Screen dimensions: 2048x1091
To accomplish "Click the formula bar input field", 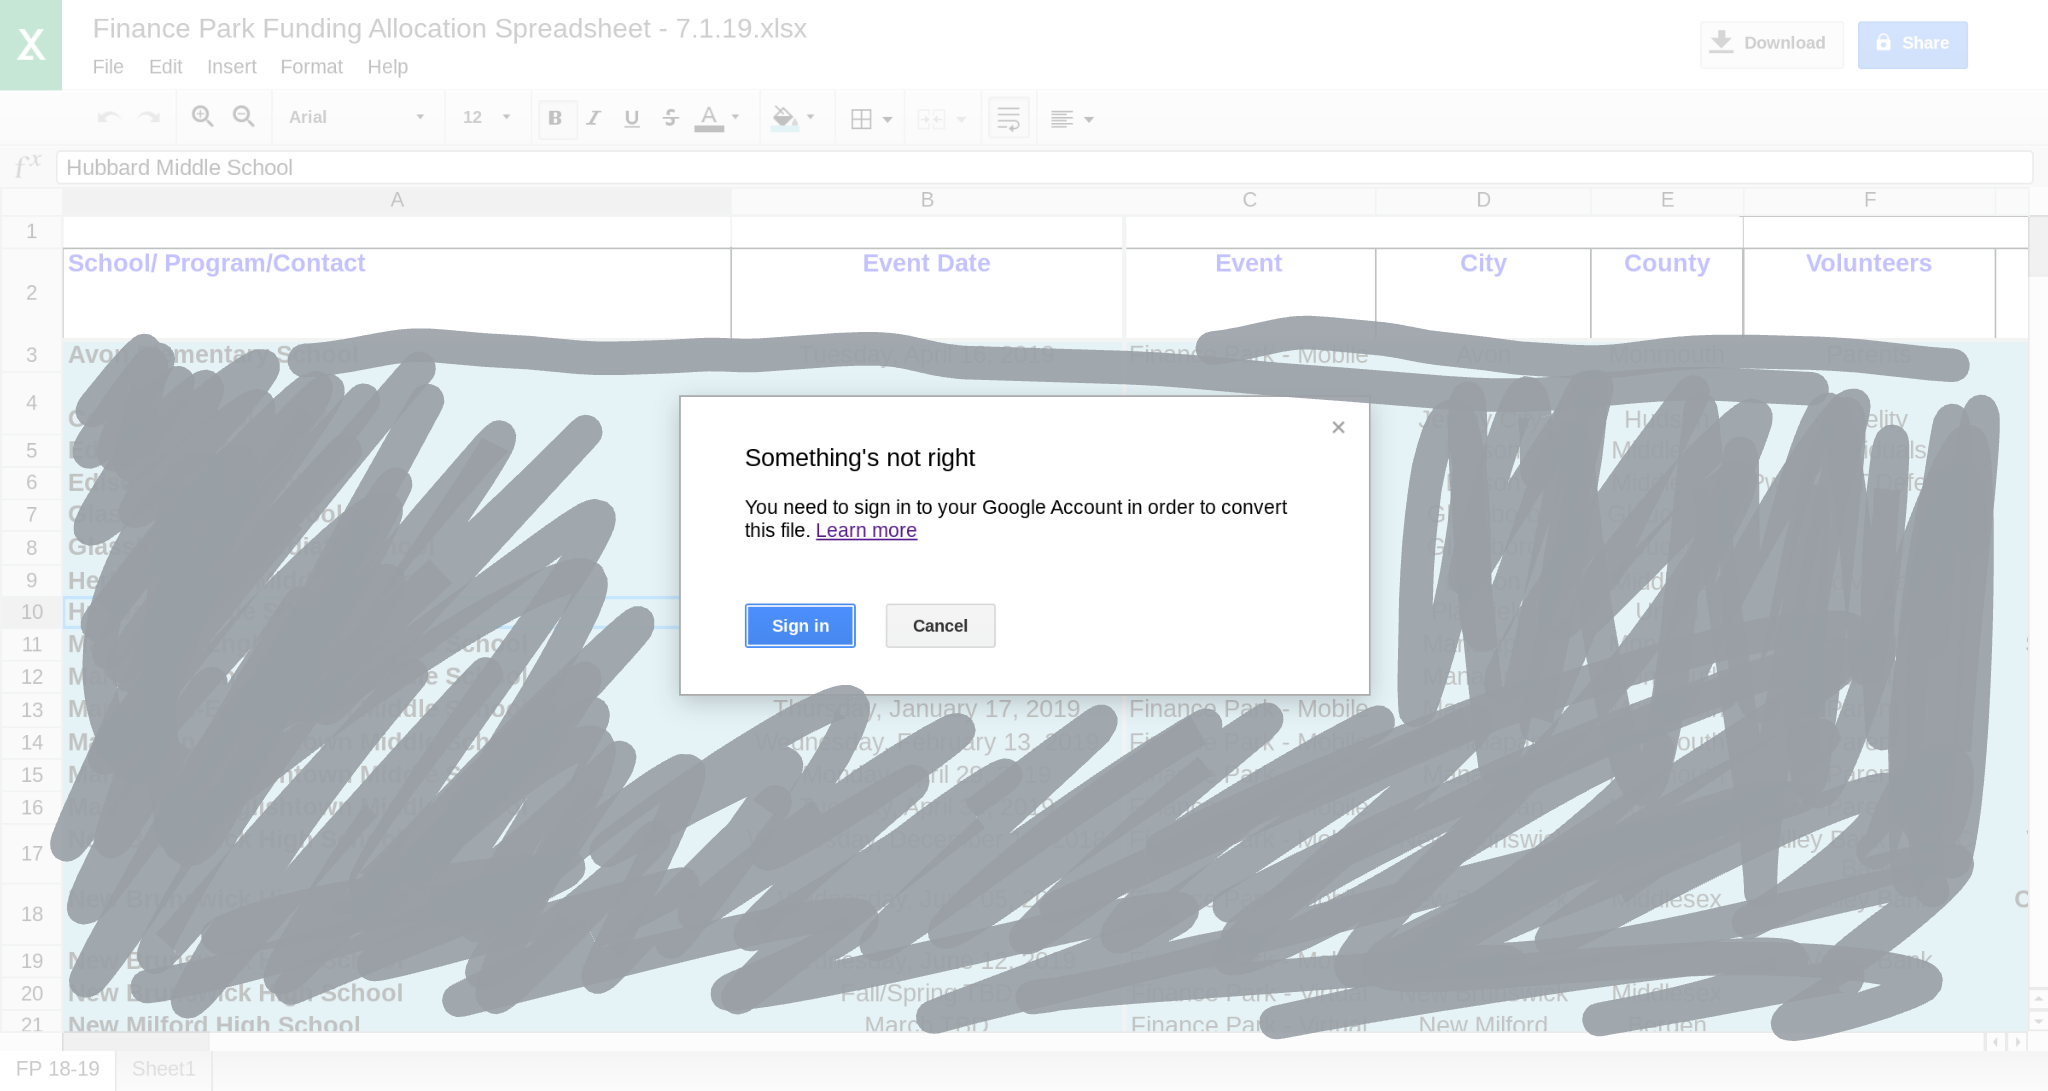I will [x=1044, y=168].
